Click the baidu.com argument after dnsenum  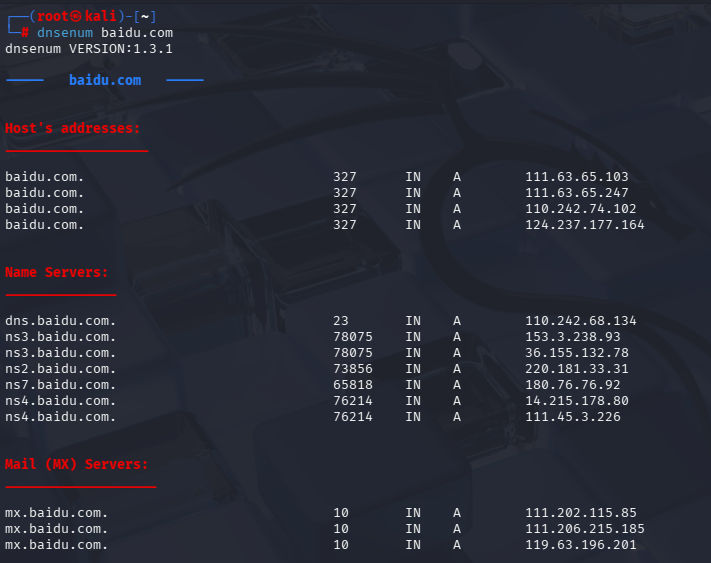[x=137, y=33]
